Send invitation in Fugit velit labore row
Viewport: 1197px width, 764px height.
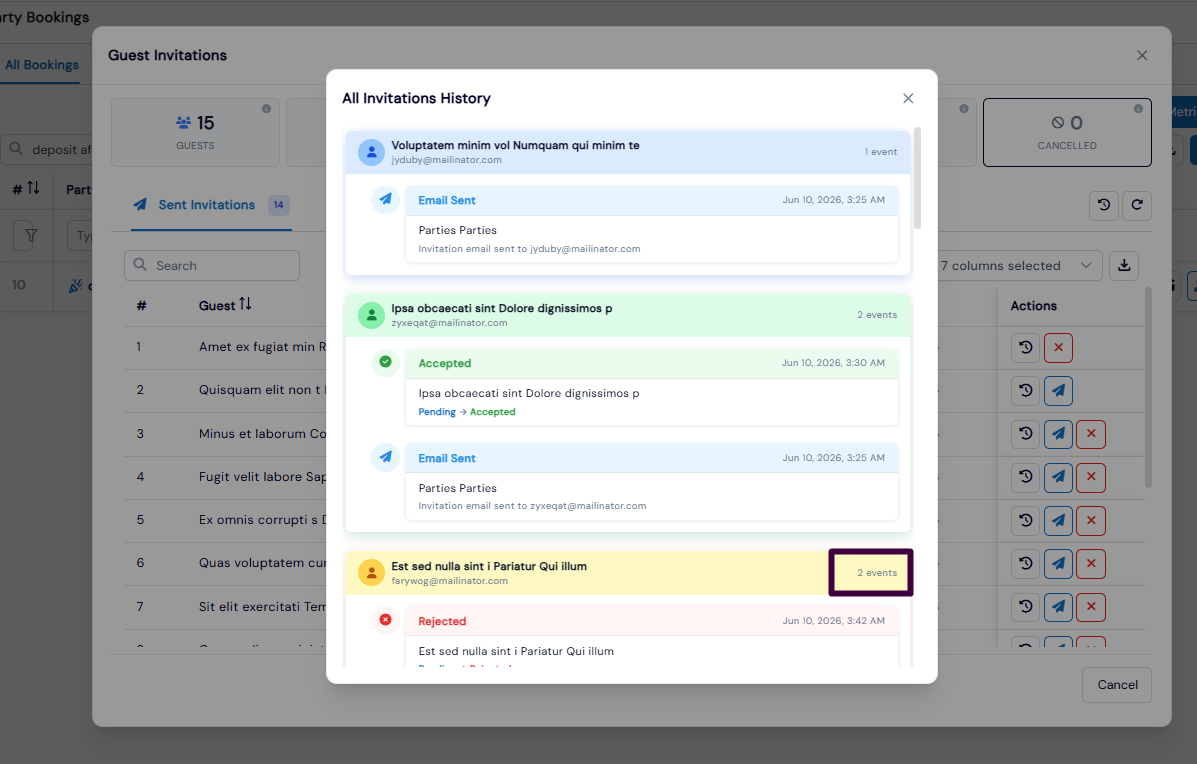coord(1058,477)
